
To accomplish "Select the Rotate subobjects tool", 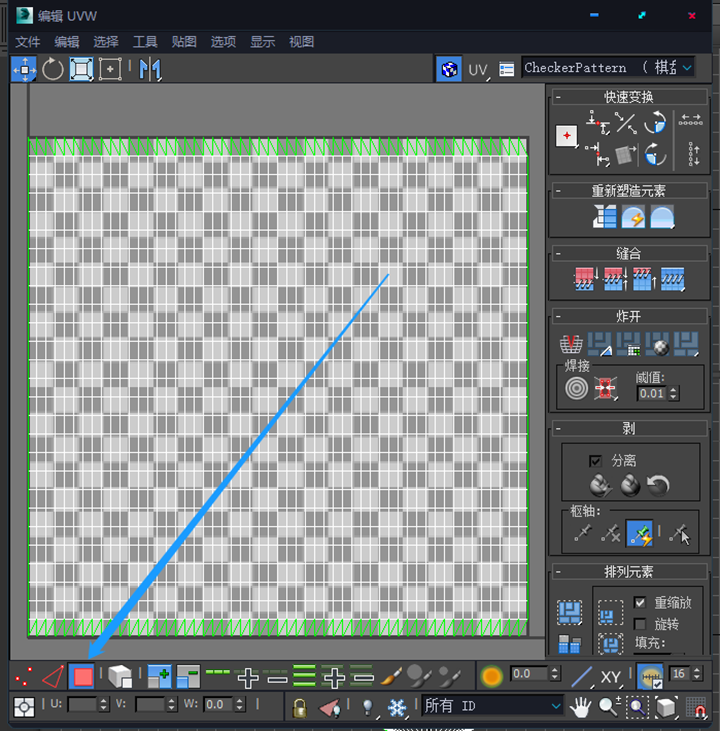I will click(x=53, y=69).
